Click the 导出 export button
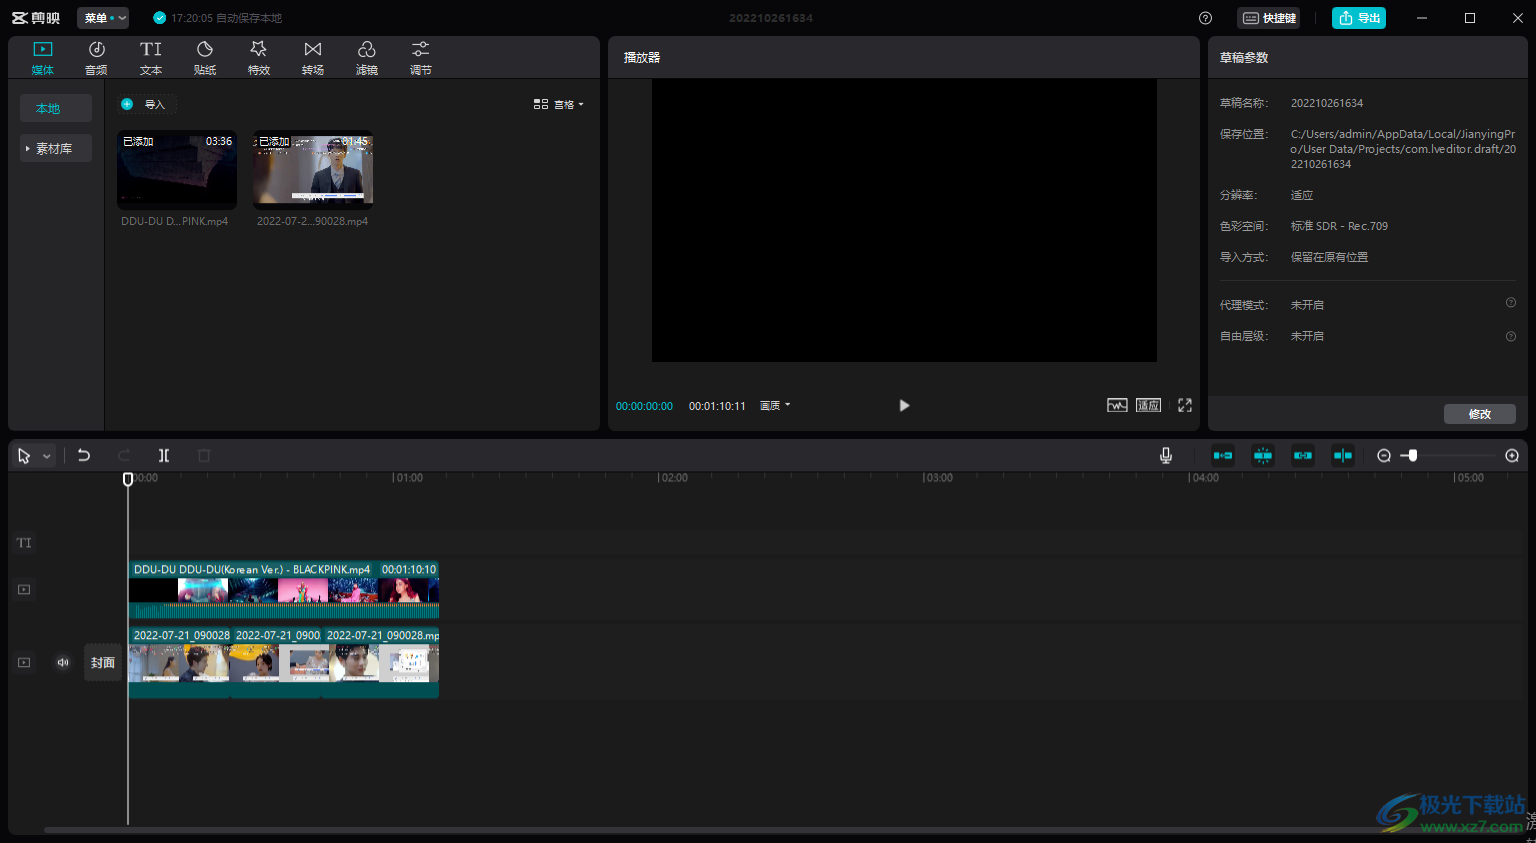Screen dimensions: 1536x843 click(x=1359, y=18)
